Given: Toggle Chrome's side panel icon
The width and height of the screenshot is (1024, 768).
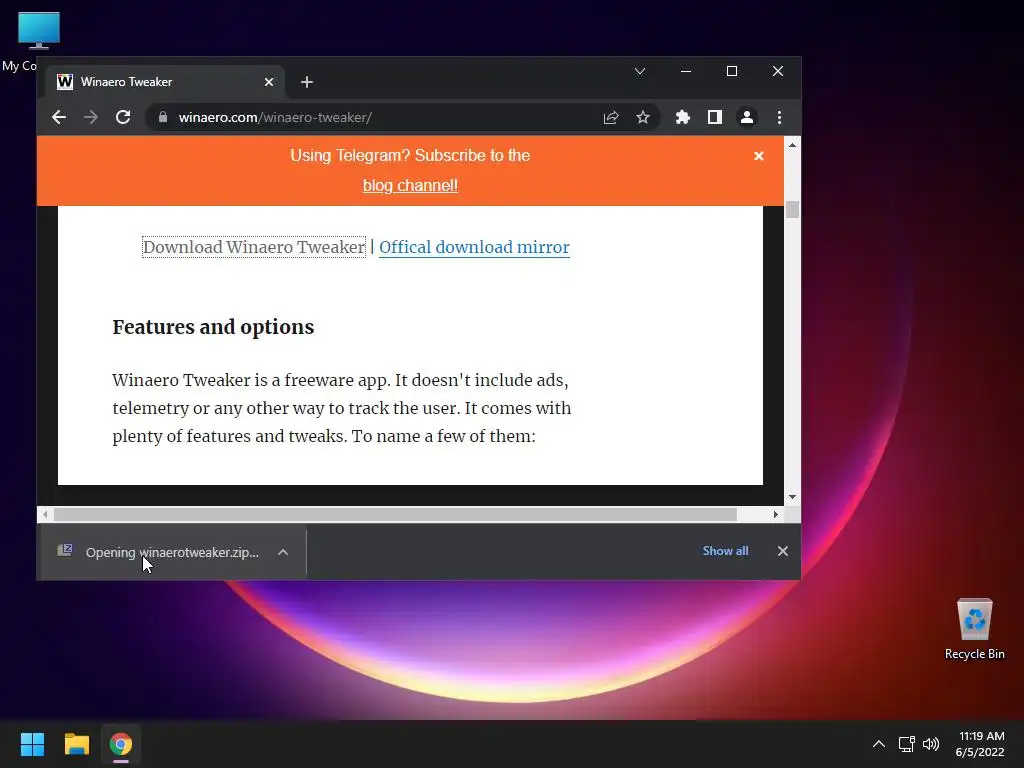Looking at the screenshot, I should pyautogui.click(x=714, y=118).
